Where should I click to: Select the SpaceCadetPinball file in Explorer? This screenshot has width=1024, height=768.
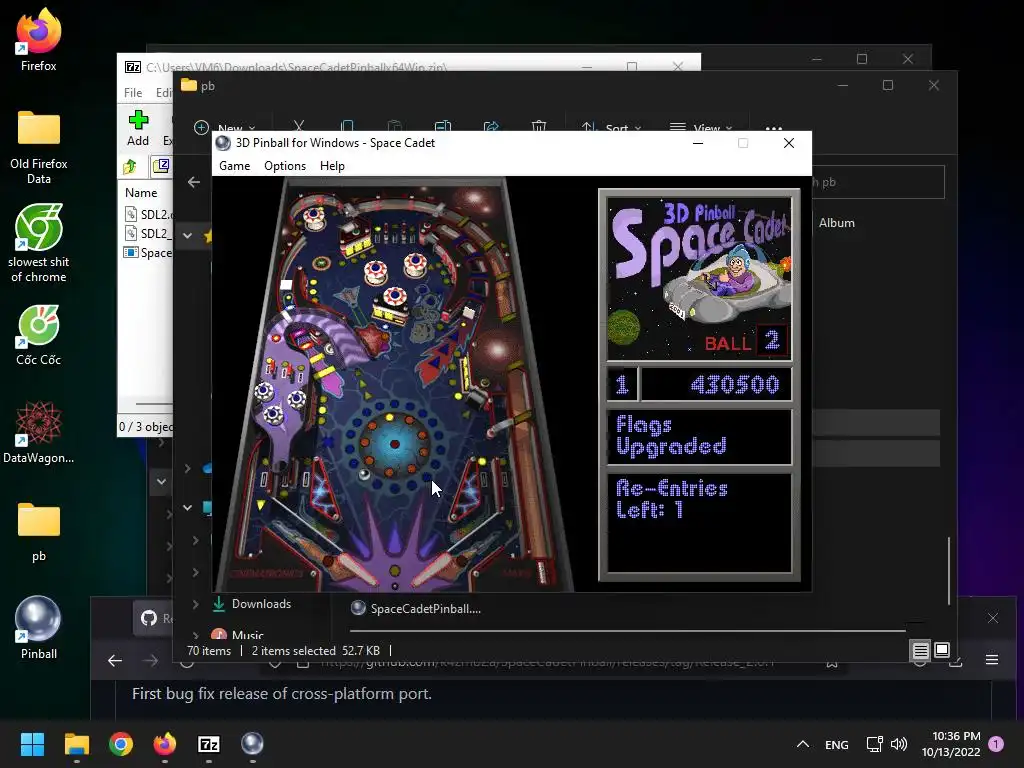(416, 609)
